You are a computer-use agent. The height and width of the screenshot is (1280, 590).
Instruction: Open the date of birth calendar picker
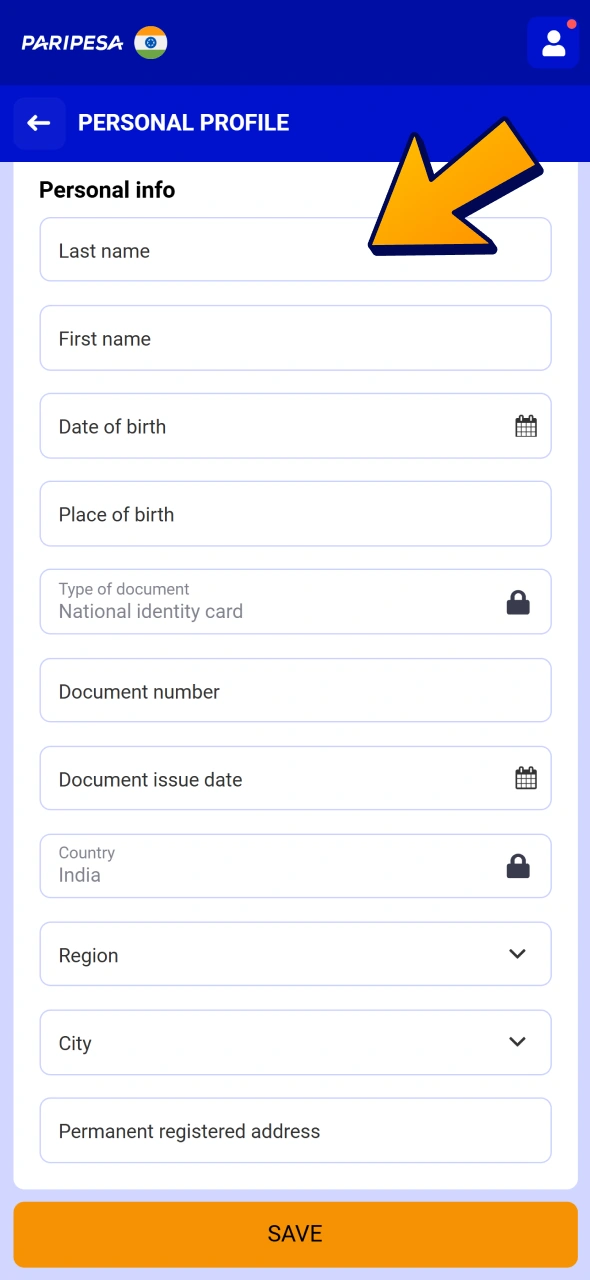(x=526, y=425)
